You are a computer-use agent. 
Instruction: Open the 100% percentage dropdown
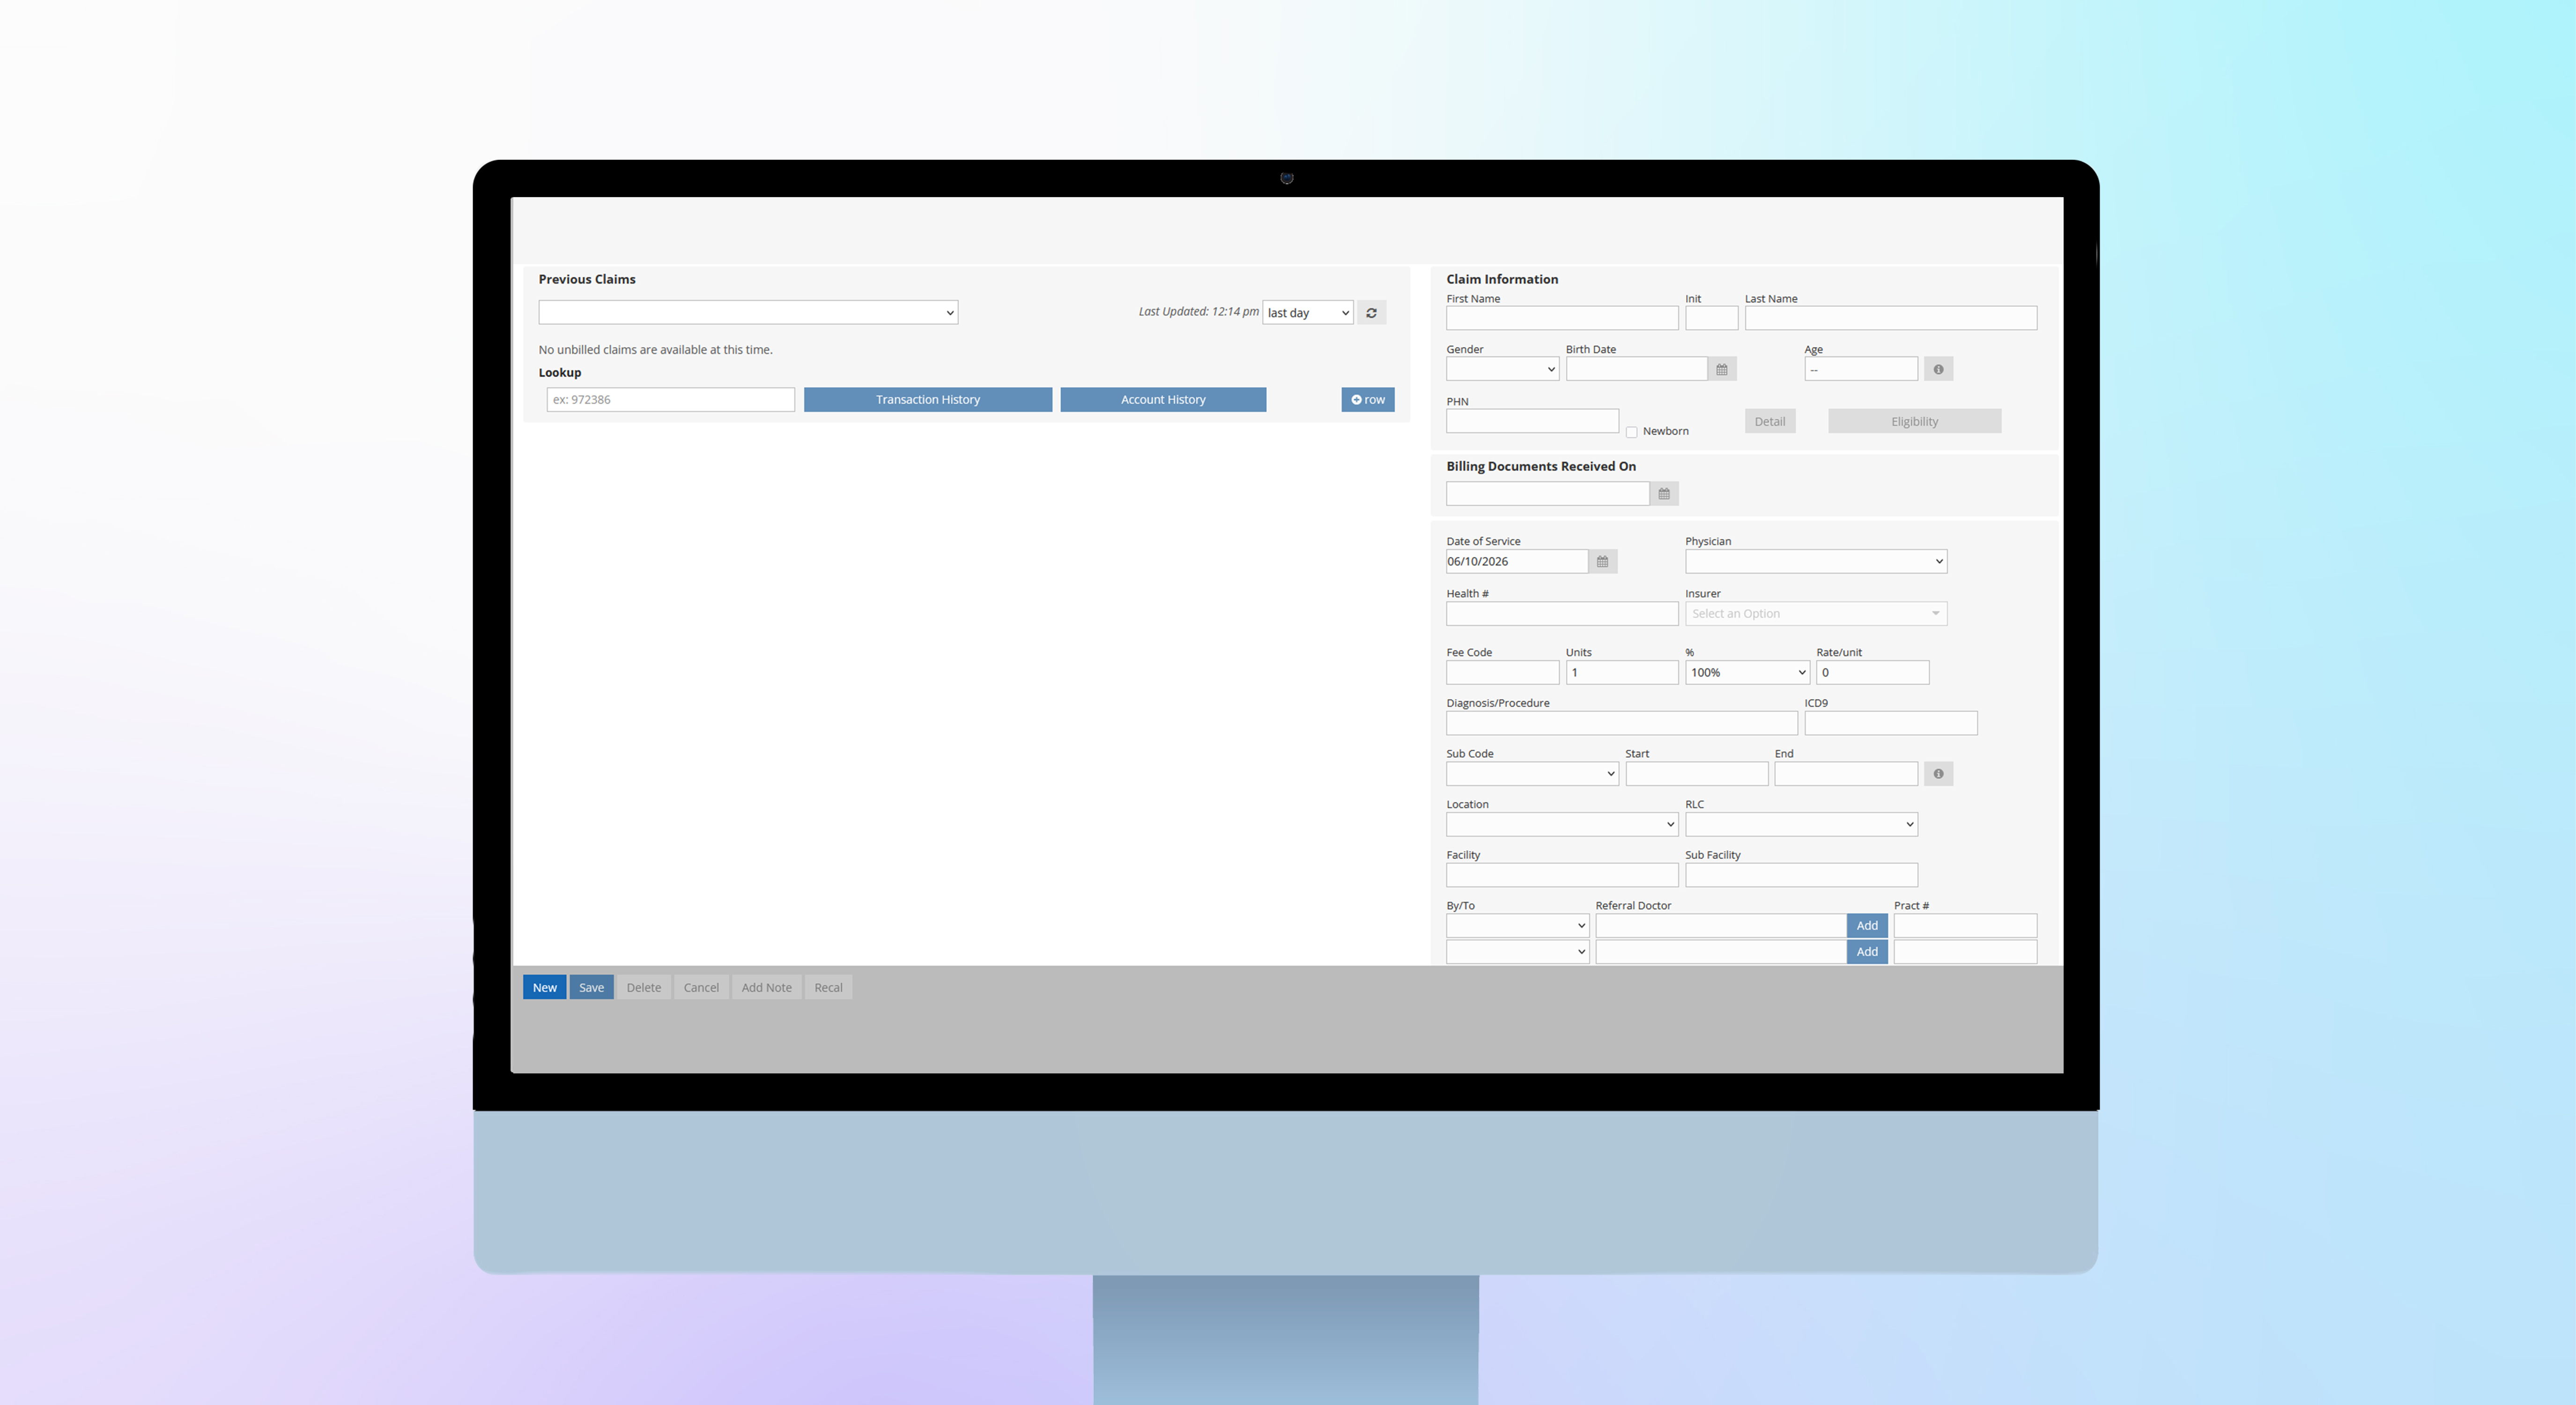coord(1747,673)
